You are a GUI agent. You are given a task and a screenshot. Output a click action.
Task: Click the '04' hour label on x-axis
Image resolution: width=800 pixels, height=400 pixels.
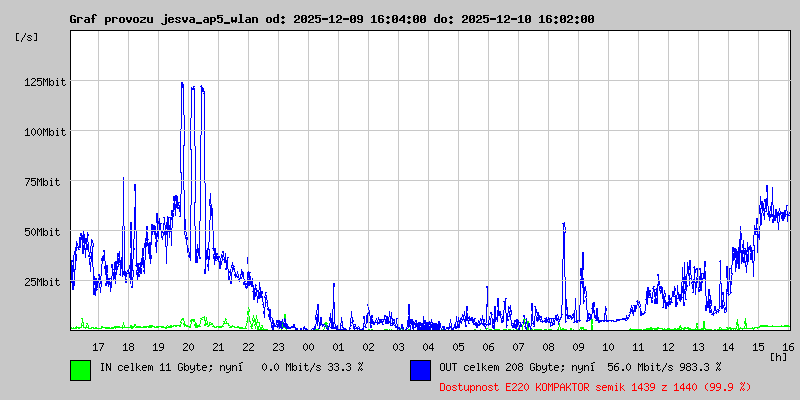pos(428,347)
